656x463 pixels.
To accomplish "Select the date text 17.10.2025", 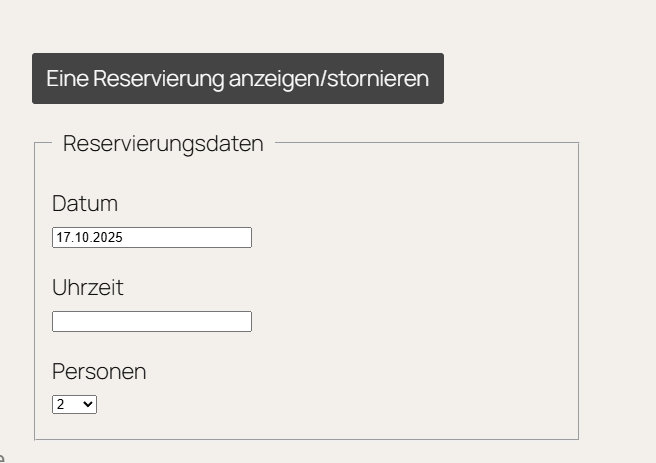I will point(90,238).
